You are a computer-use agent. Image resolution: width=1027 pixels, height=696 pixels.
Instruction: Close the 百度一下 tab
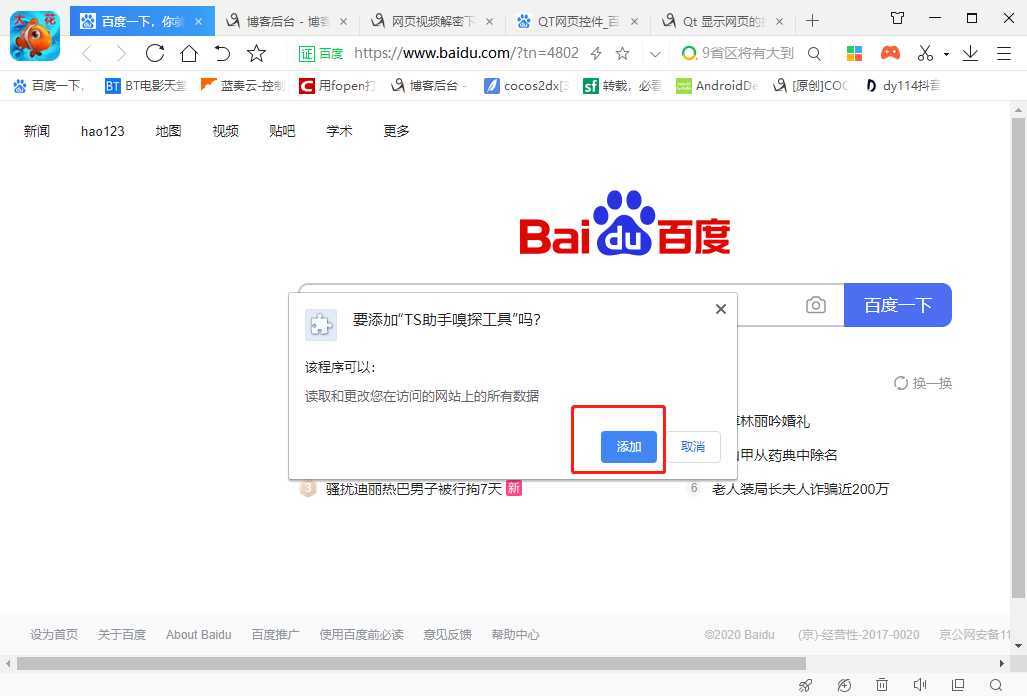198,22
